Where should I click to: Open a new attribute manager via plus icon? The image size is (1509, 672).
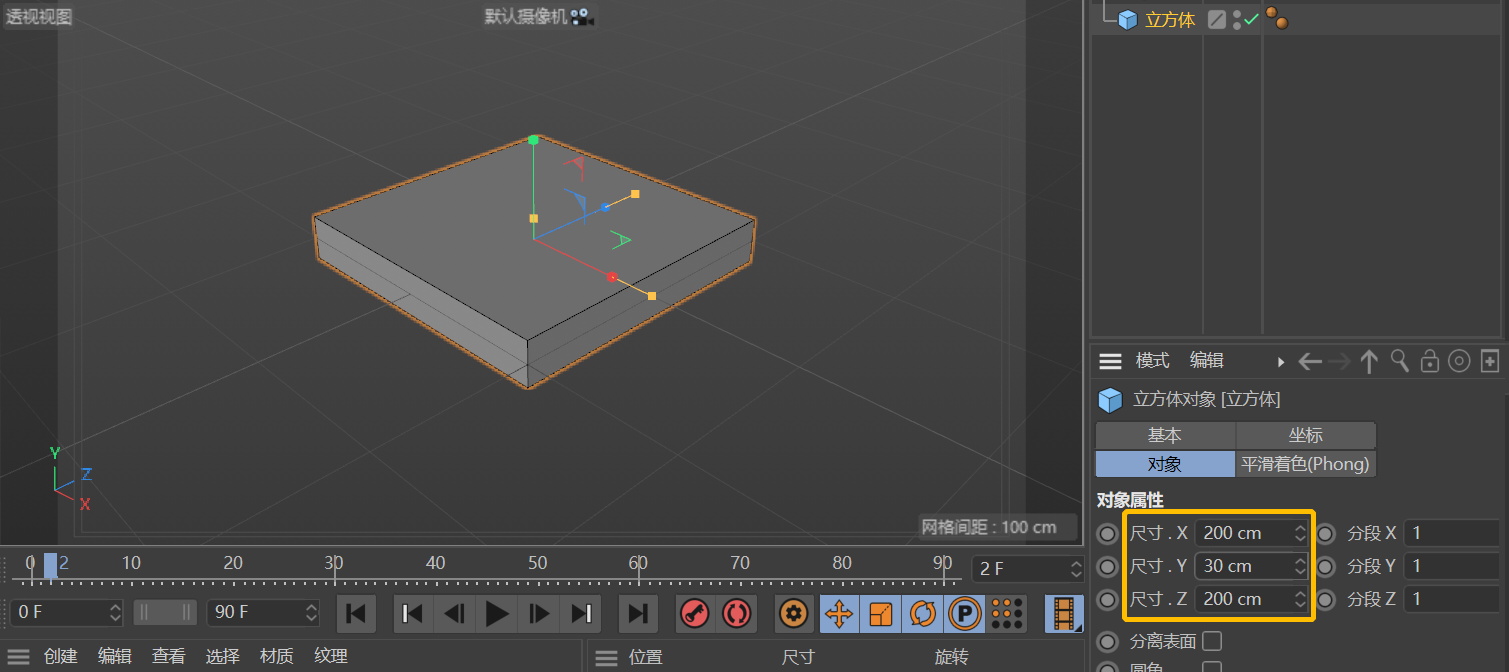pyautogui.click(x=1490, y=361)
